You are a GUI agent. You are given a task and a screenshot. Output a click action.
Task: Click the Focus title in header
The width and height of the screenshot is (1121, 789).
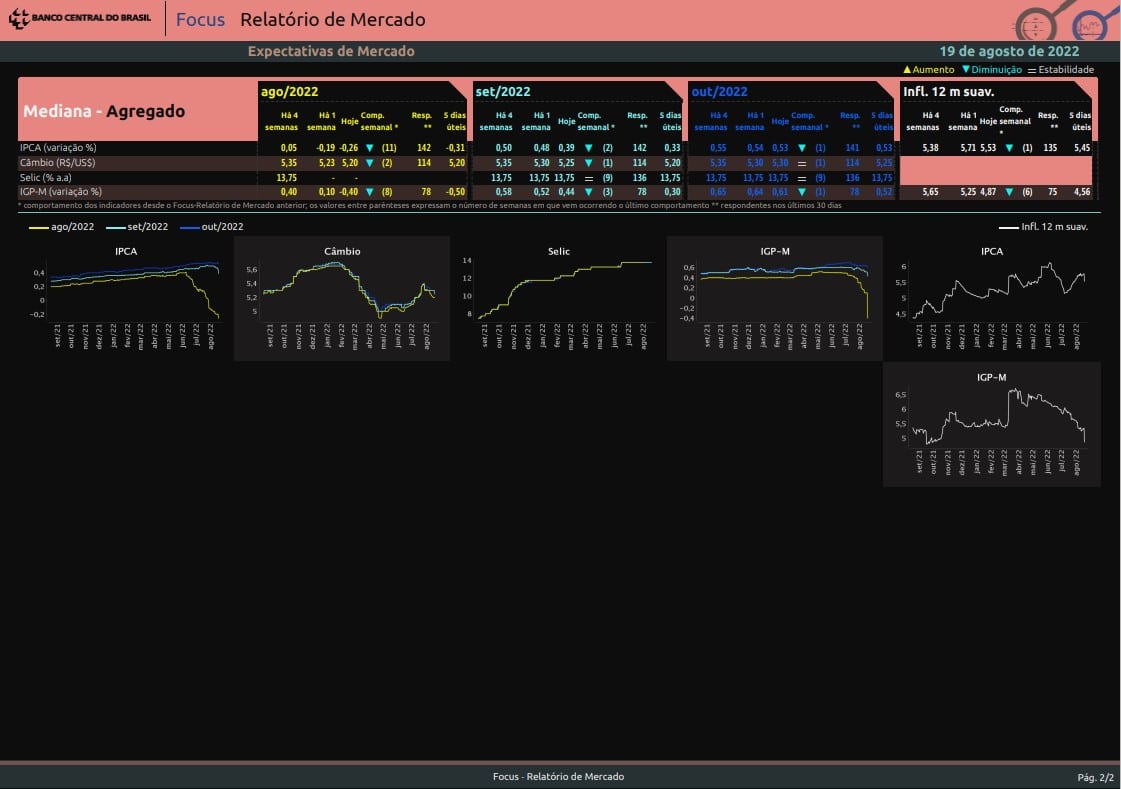pos(200,20)
